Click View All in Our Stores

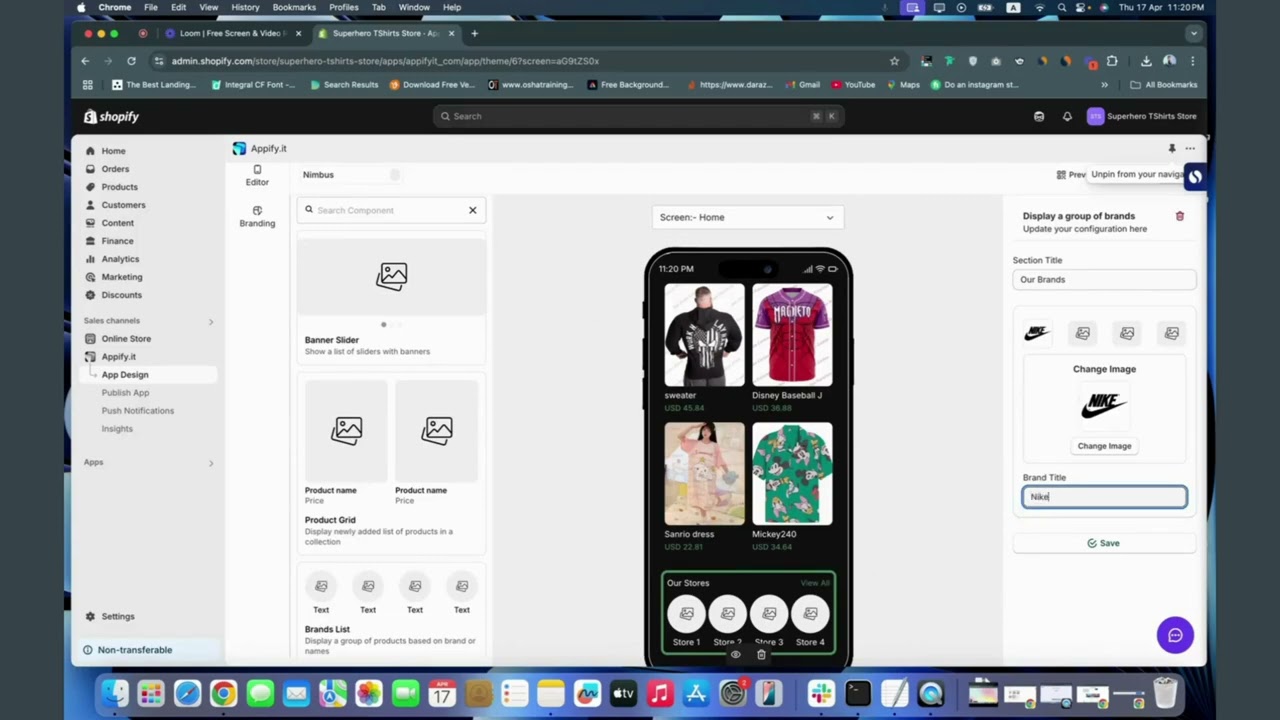(815, 583)
